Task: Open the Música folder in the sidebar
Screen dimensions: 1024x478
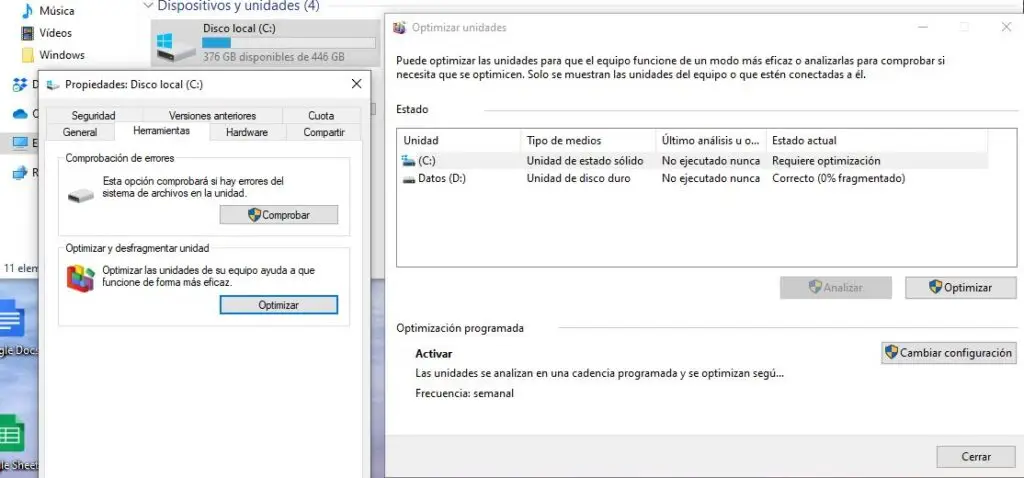Action: pos(56,11)
